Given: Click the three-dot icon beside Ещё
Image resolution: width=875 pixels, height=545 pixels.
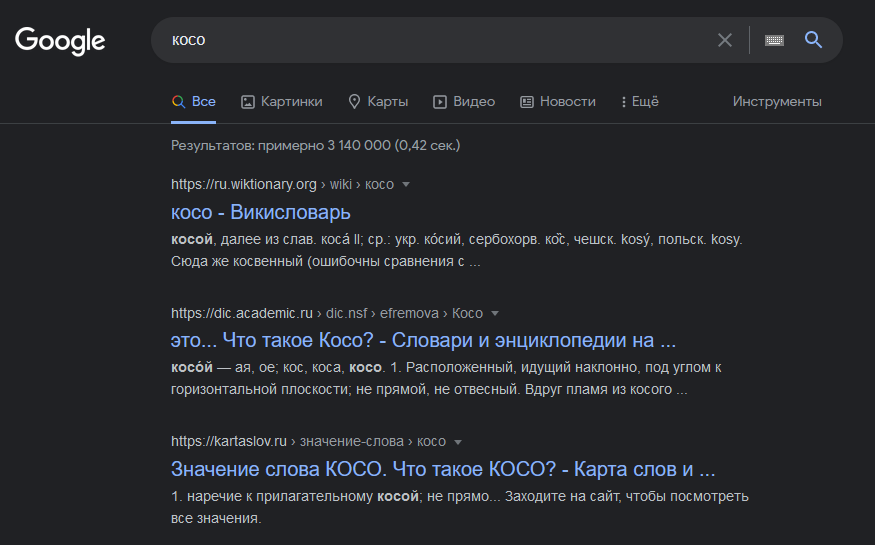Looking at the screenshot, I should point(623,102).
